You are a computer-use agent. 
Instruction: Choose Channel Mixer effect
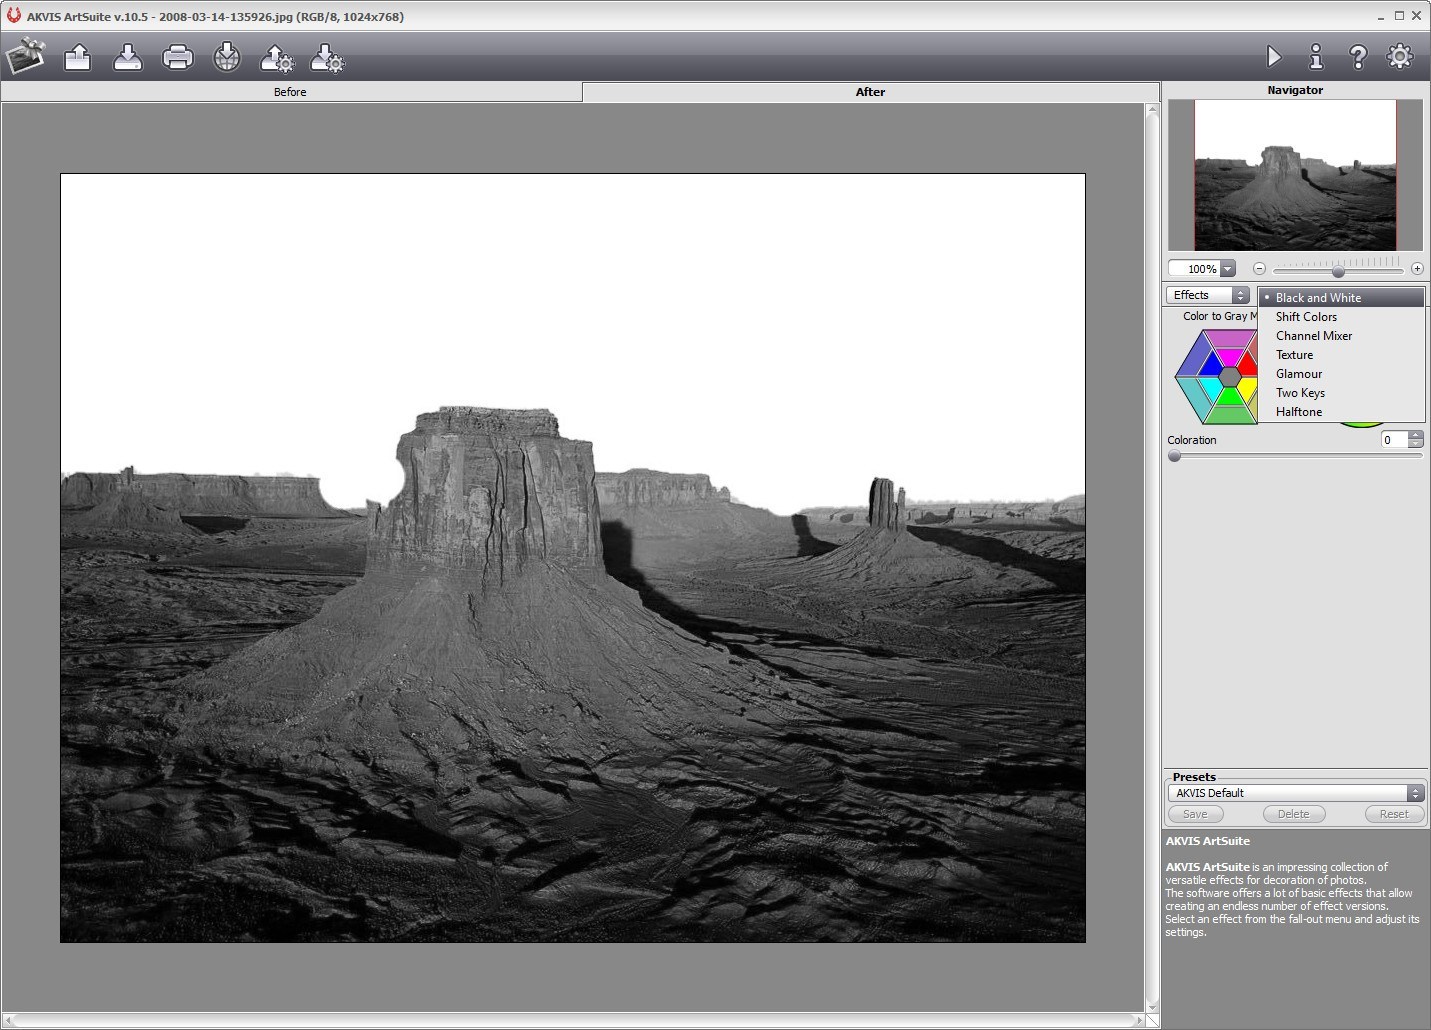point(1341,336)
